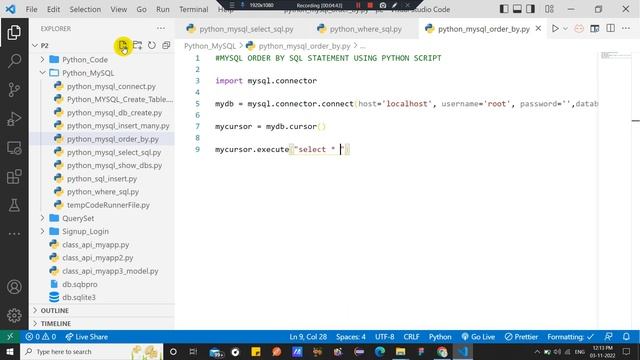Click Windows taskbar search box
The width and height of the screenshot is (640, 360).
click(91, 351)
